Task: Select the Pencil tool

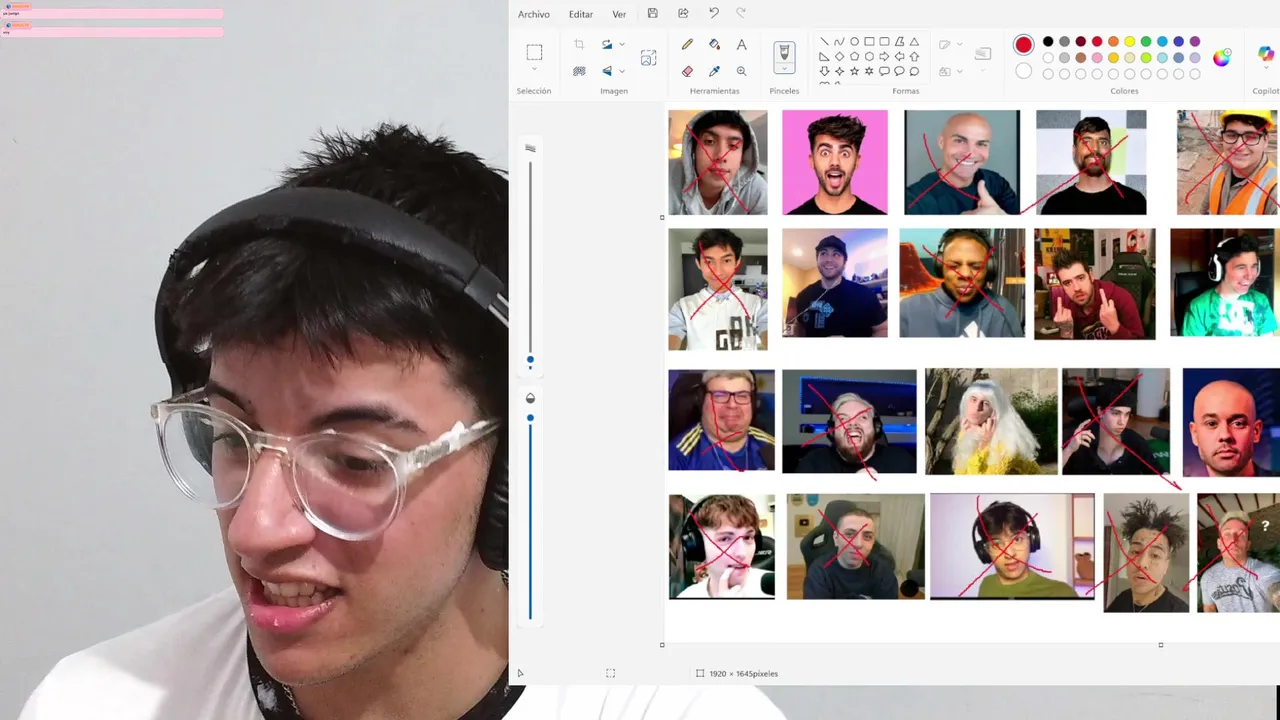Action: (x=687, y=44)
